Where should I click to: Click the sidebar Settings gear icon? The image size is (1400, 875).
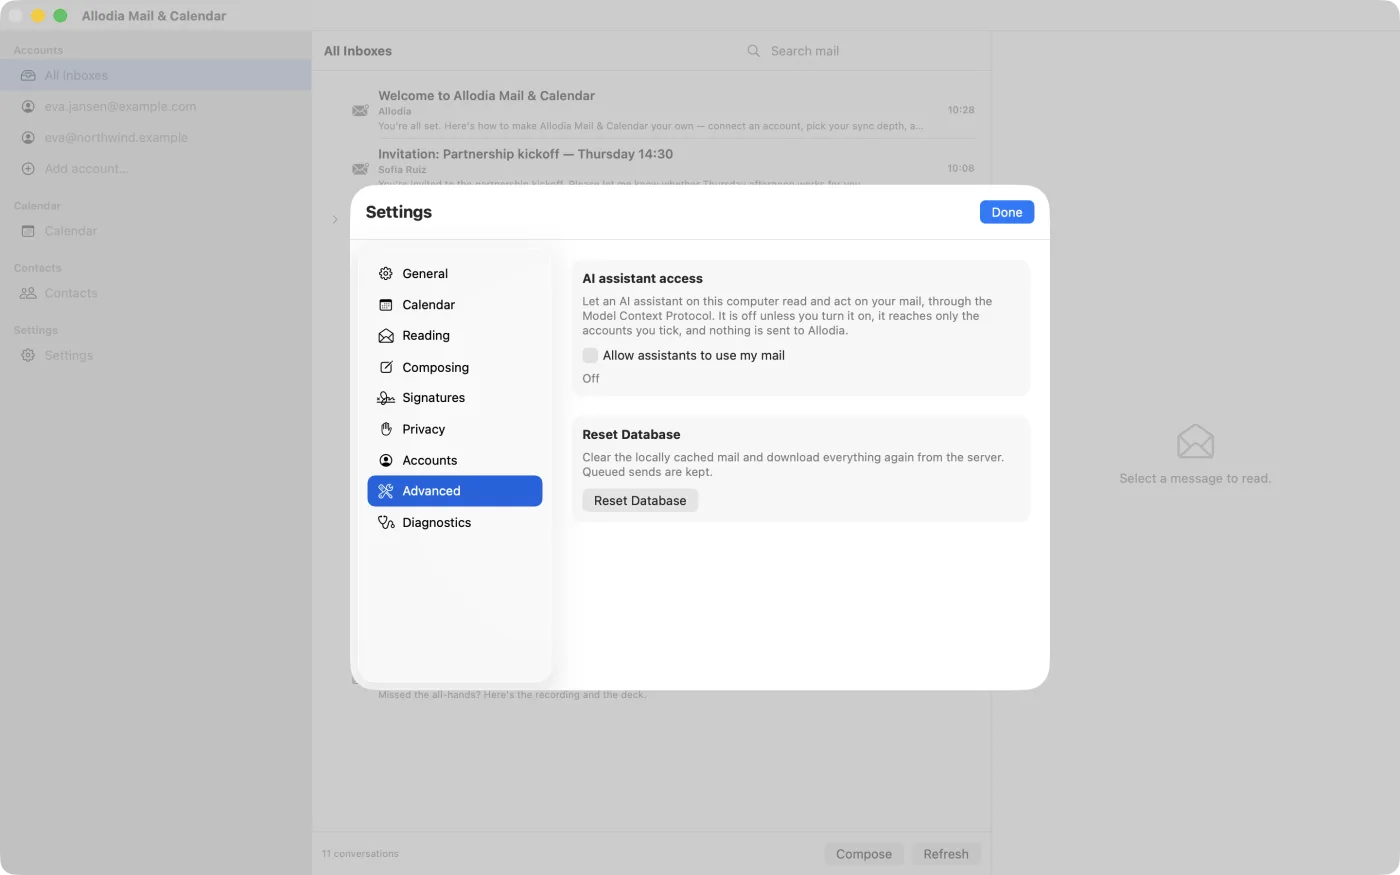[28, 355]
